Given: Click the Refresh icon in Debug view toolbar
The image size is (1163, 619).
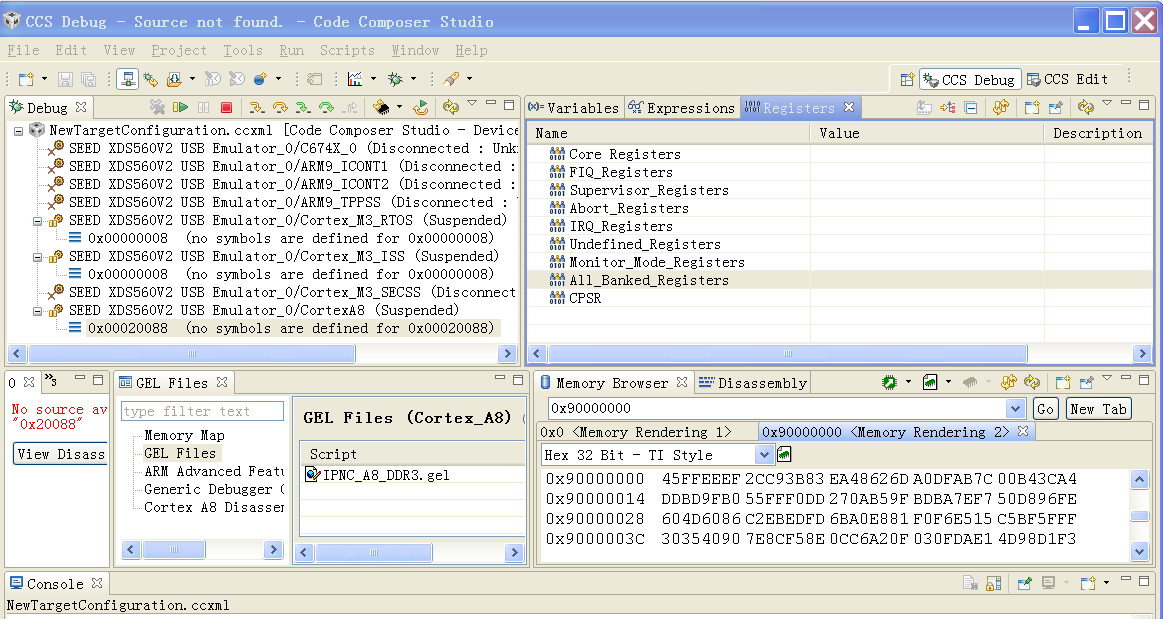Looking at the screenshot, I should pyautogui.click(x=451, y=107).
